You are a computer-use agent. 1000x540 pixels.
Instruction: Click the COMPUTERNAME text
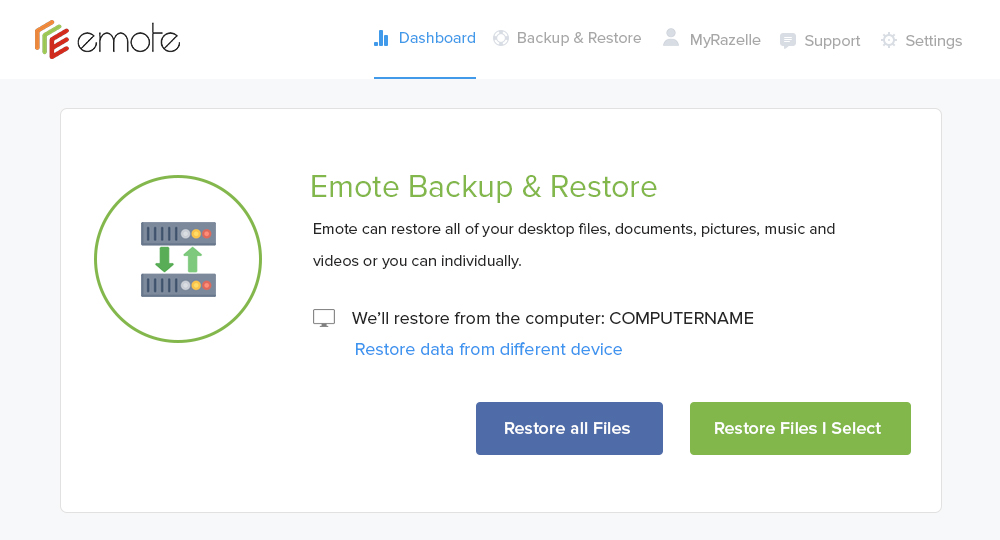click(x=681, y=318)
